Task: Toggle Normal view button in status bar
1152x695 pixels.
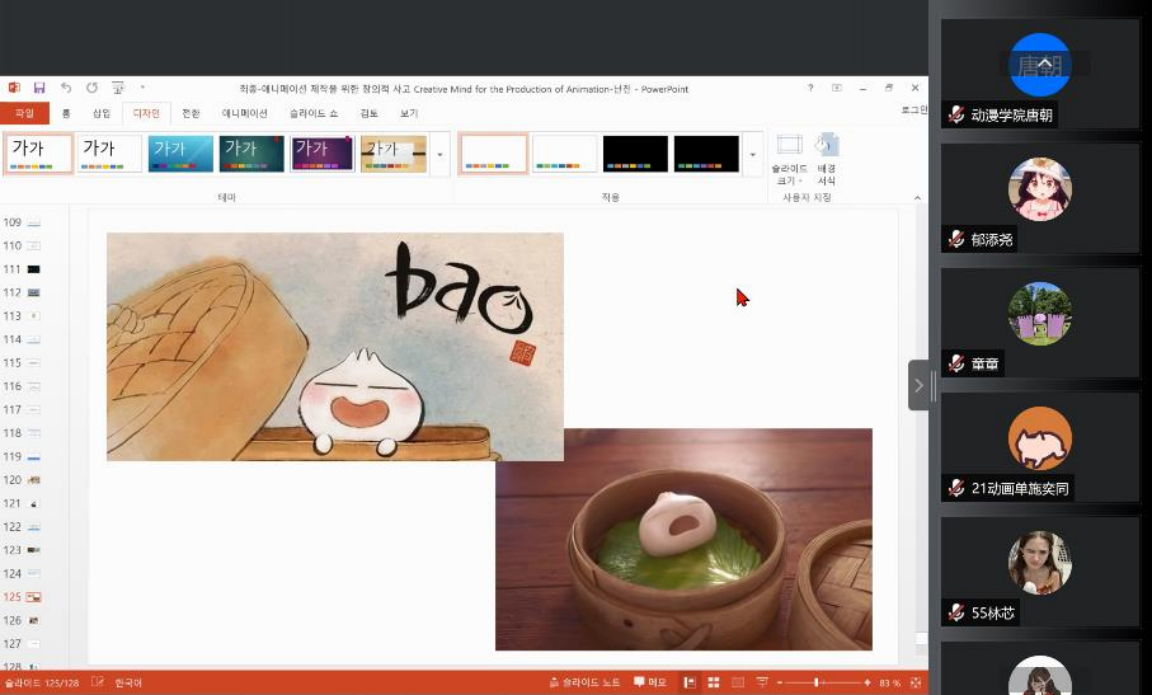Action: (690, 683)
